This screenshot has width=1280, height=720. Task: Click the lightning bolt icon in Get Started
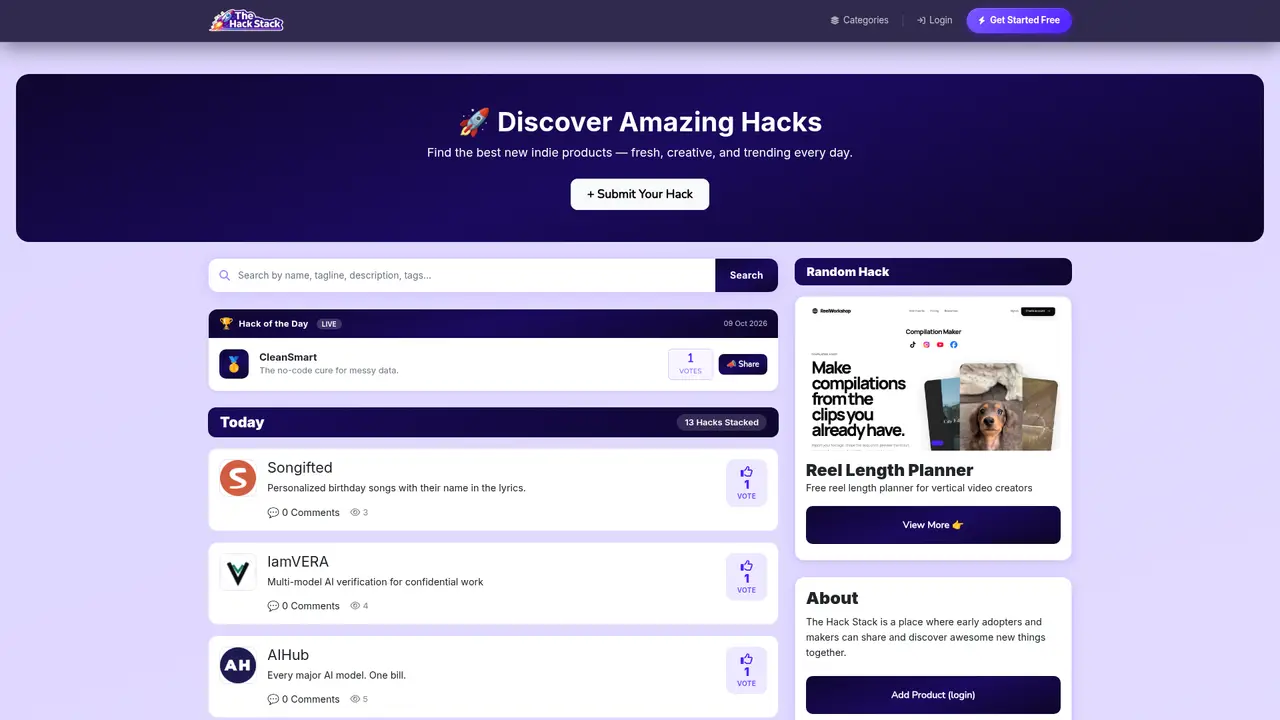982,20
